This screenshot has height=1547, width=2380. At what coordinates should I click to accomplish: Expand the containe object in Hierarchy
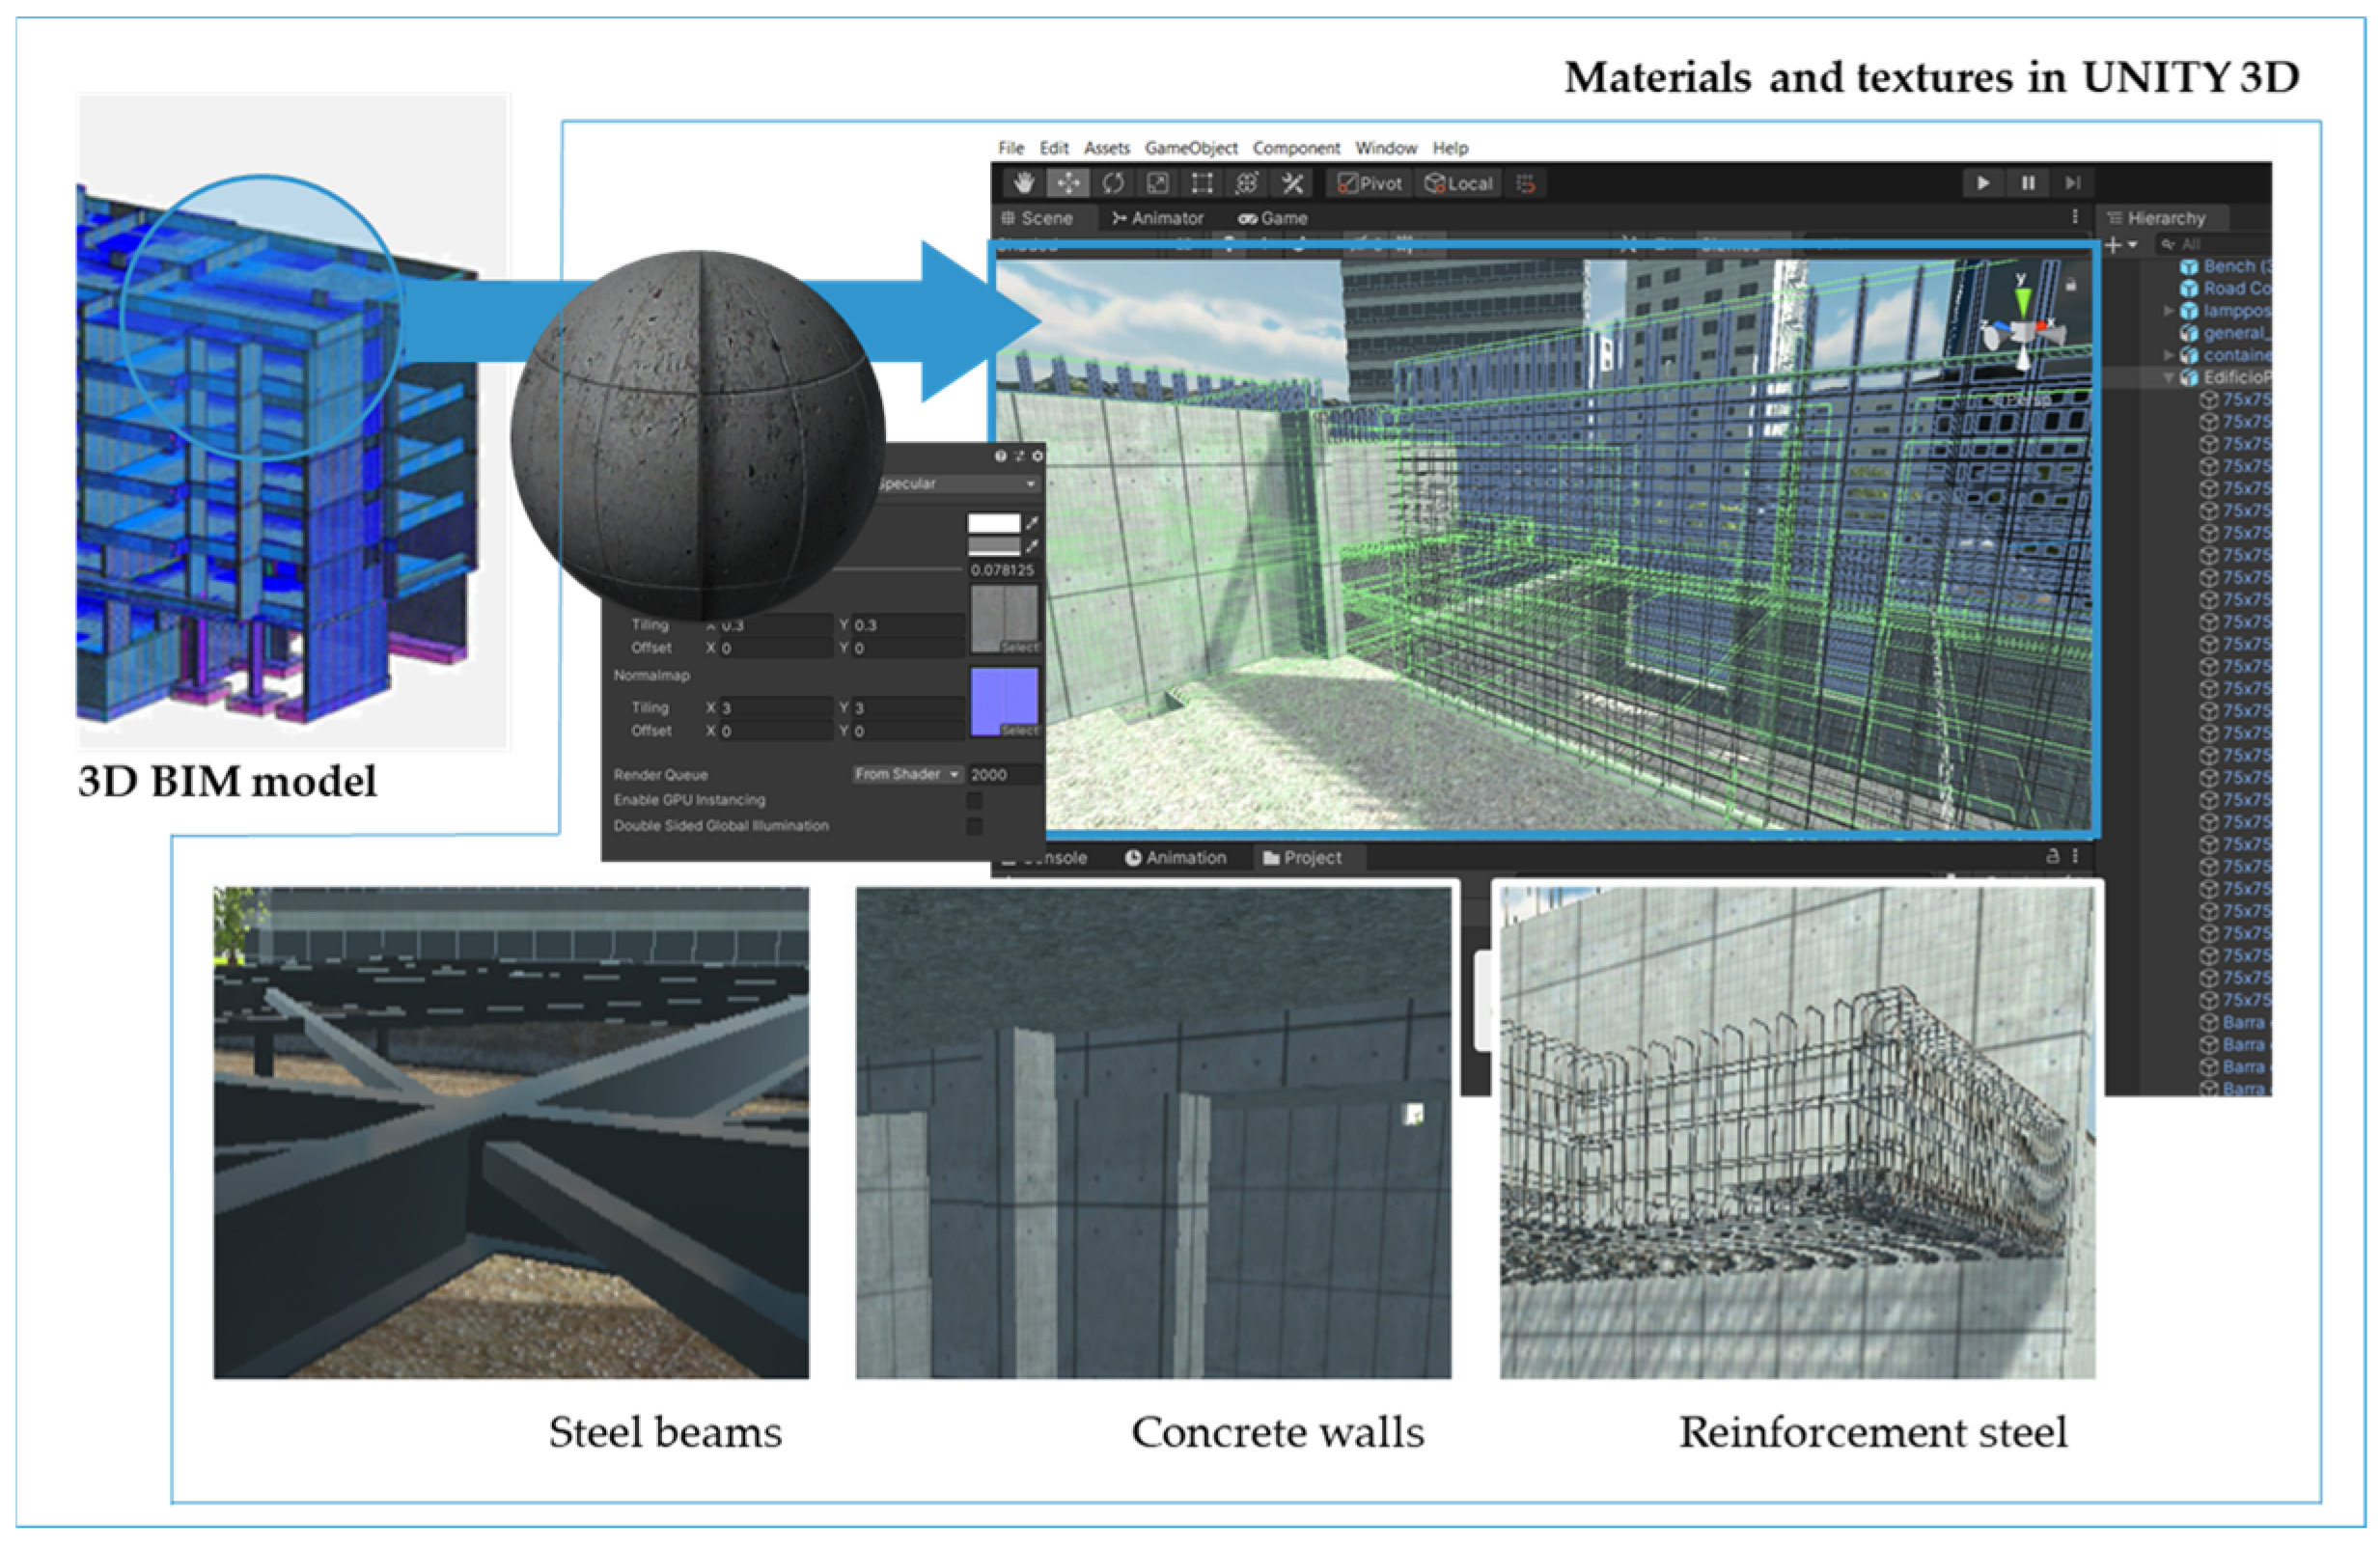pyautogui.click(x=2168, y=355)
